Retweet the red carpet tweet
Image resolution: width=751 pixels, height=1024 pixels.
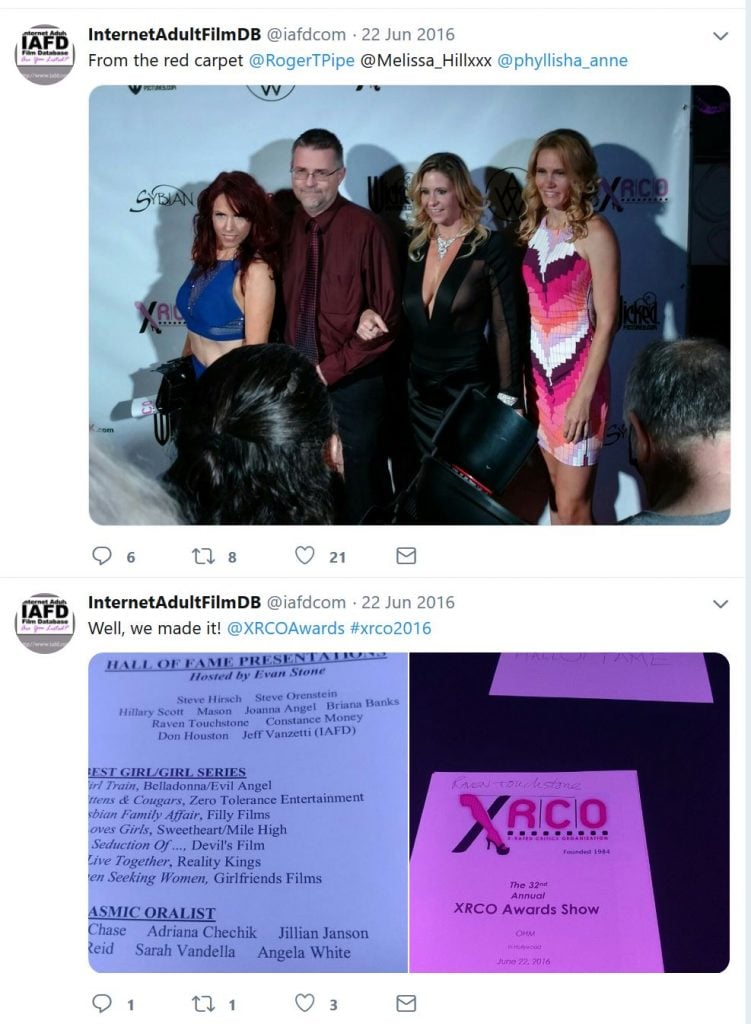tap(202, 556)
